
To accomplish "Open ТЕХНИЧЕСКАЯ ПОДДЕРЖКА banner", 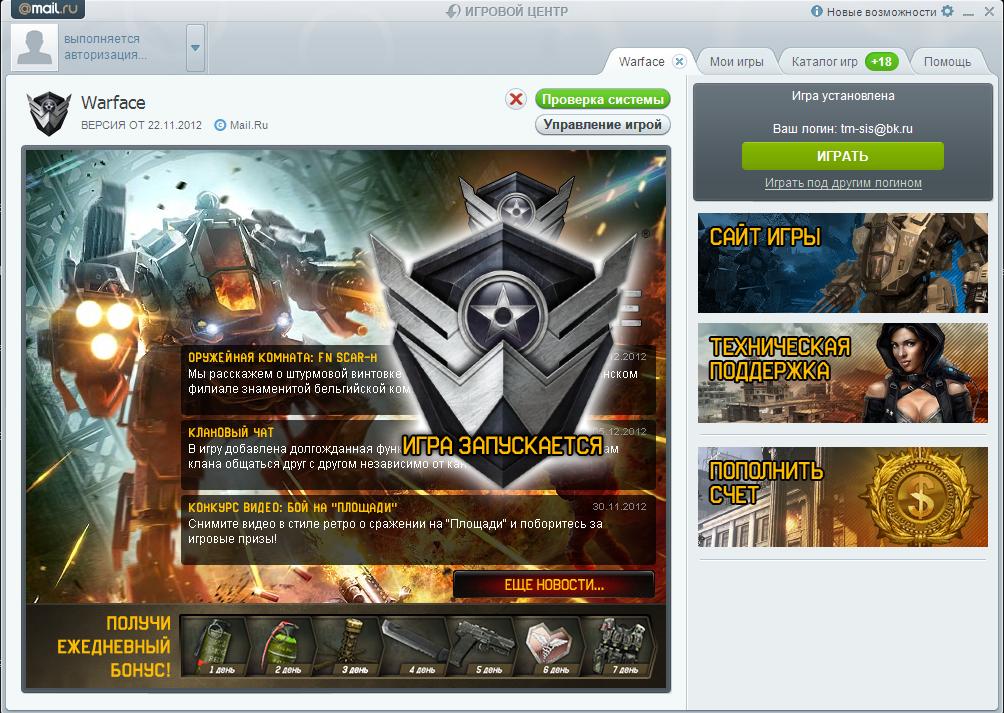I will click(843, 373).
